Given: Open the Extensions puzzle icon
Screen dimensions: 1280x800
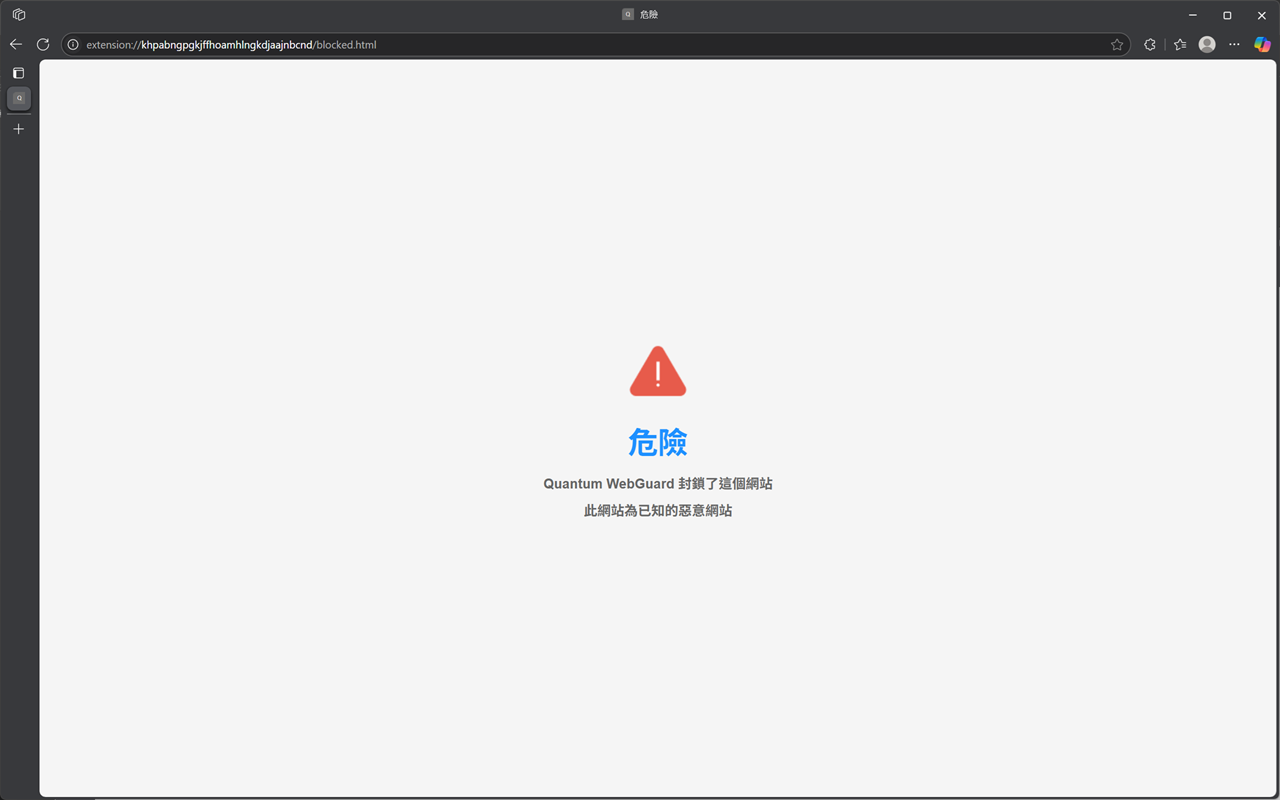Looking at the screenshot, I should click(1150, 44).
